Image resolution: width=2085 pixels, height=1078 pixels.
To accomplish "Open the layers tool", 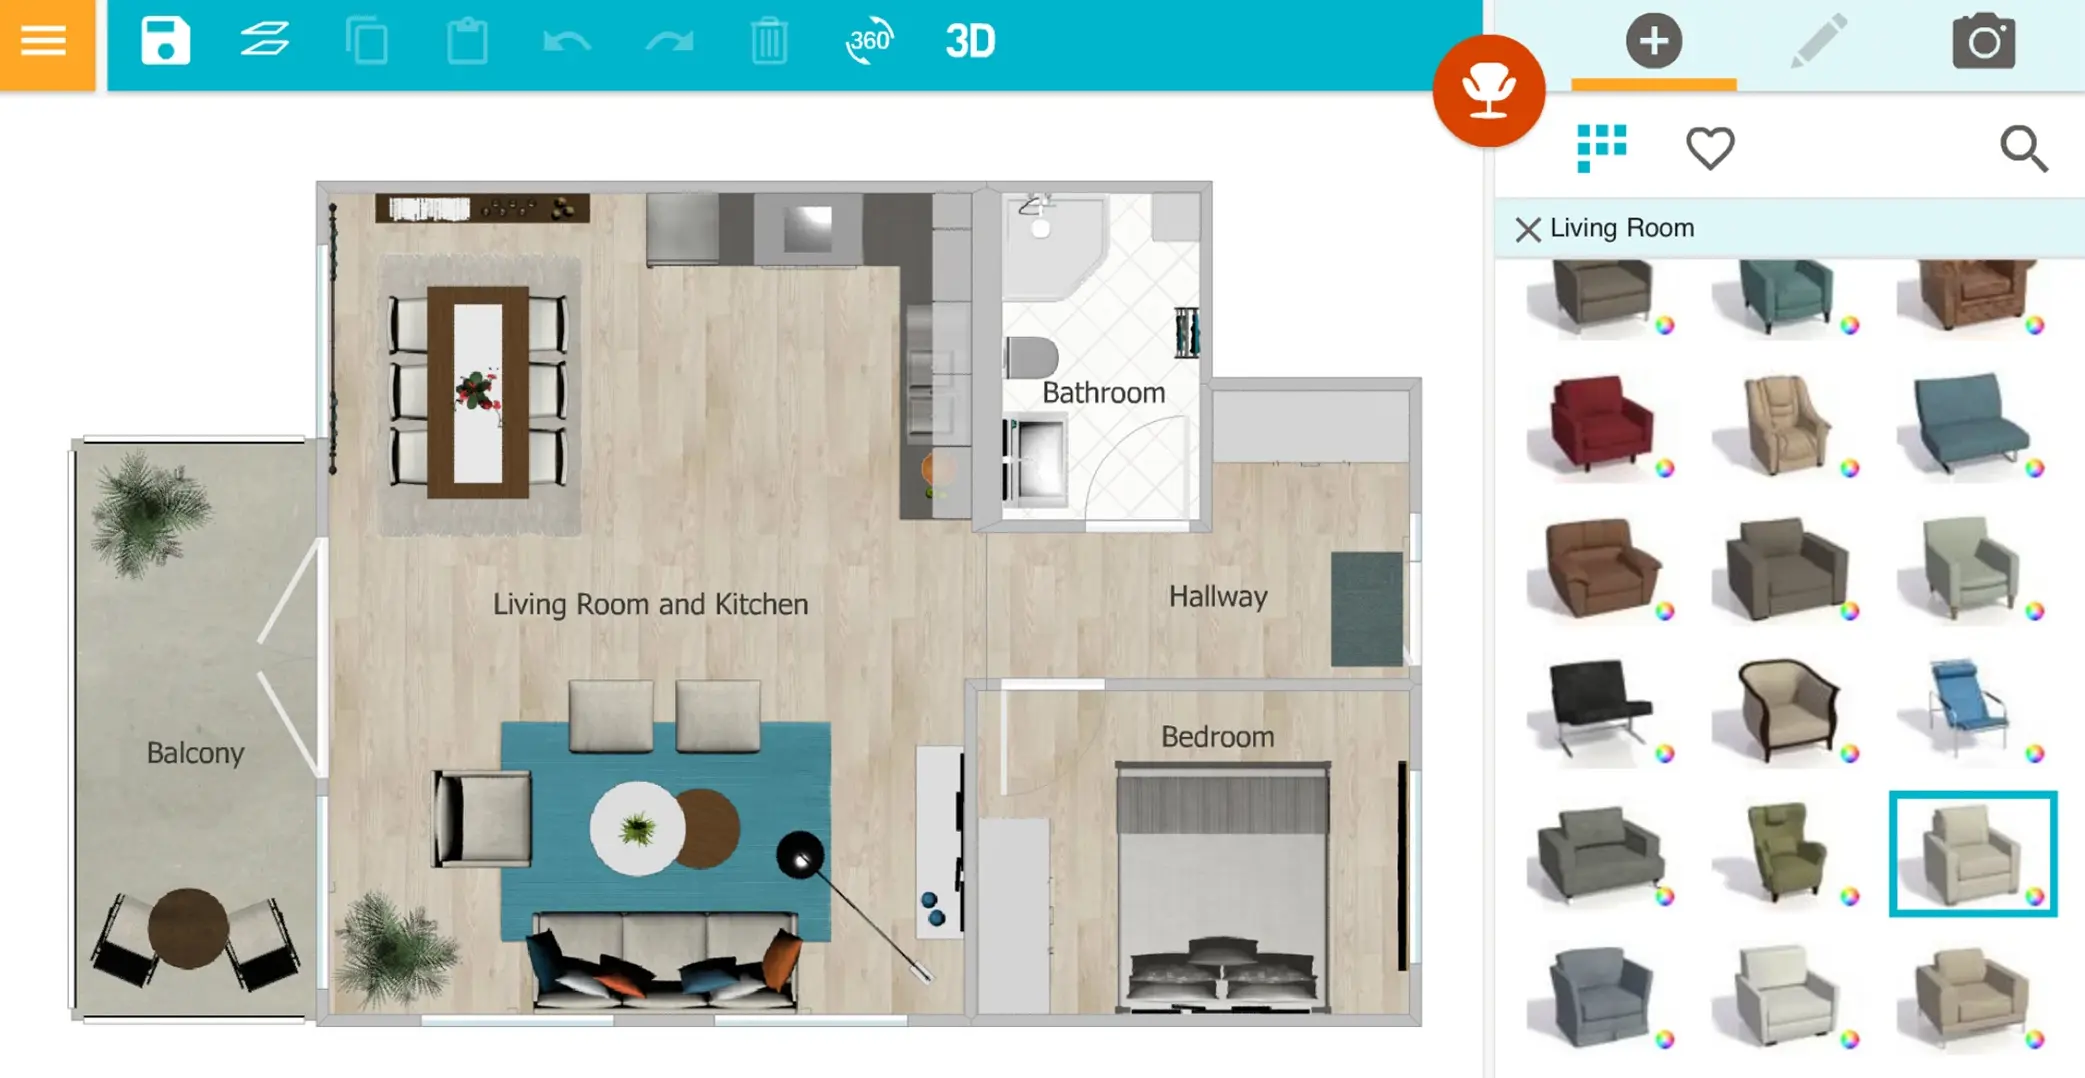I will tap(266, 41).
